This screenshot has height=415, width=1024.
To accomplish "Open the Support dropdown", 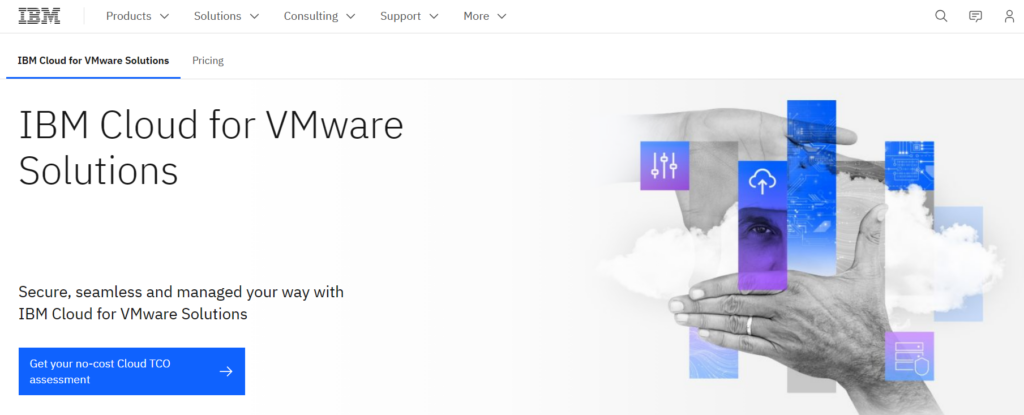I will (x=409, y=16).
